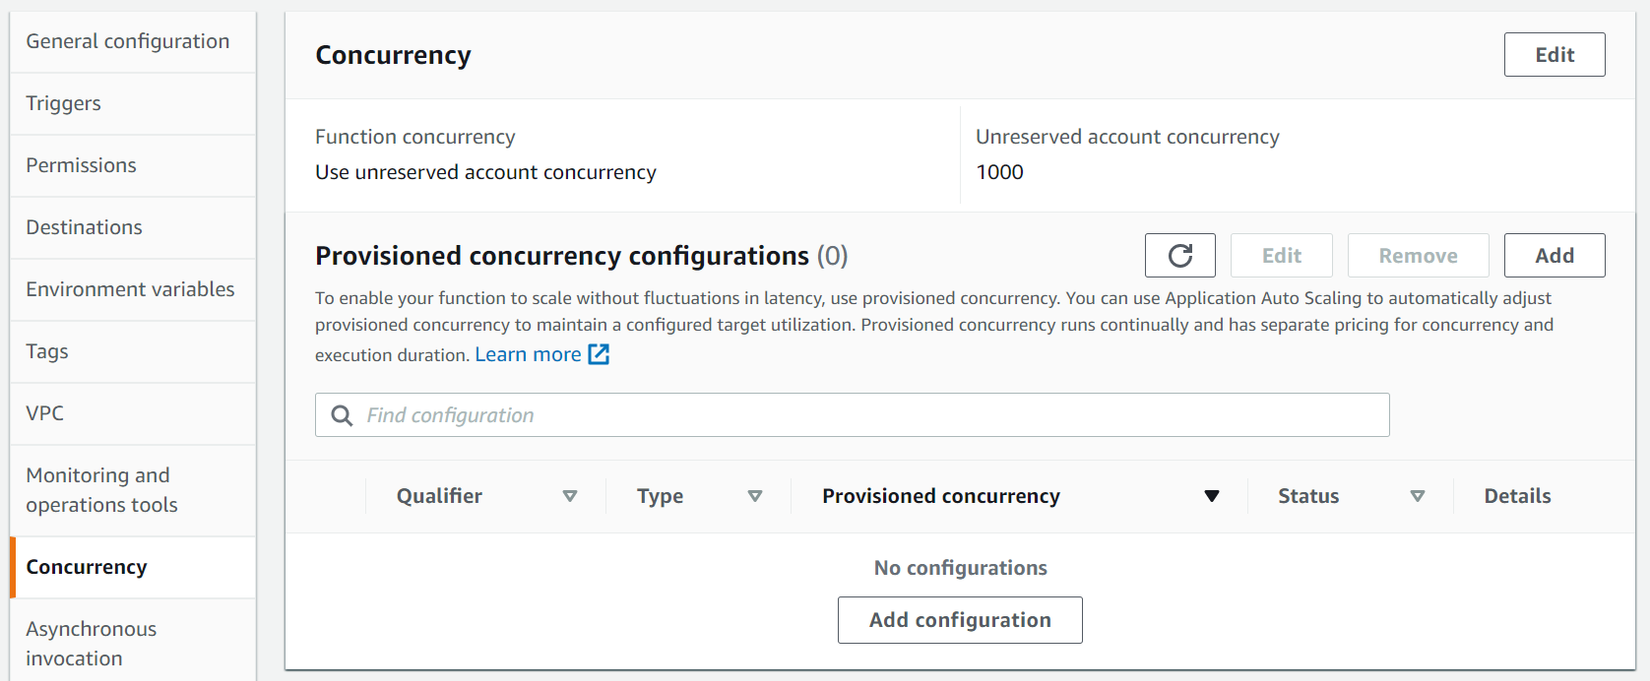
Task: Click the refresh provisioned concurrency icon
Action: (1180, 256)
